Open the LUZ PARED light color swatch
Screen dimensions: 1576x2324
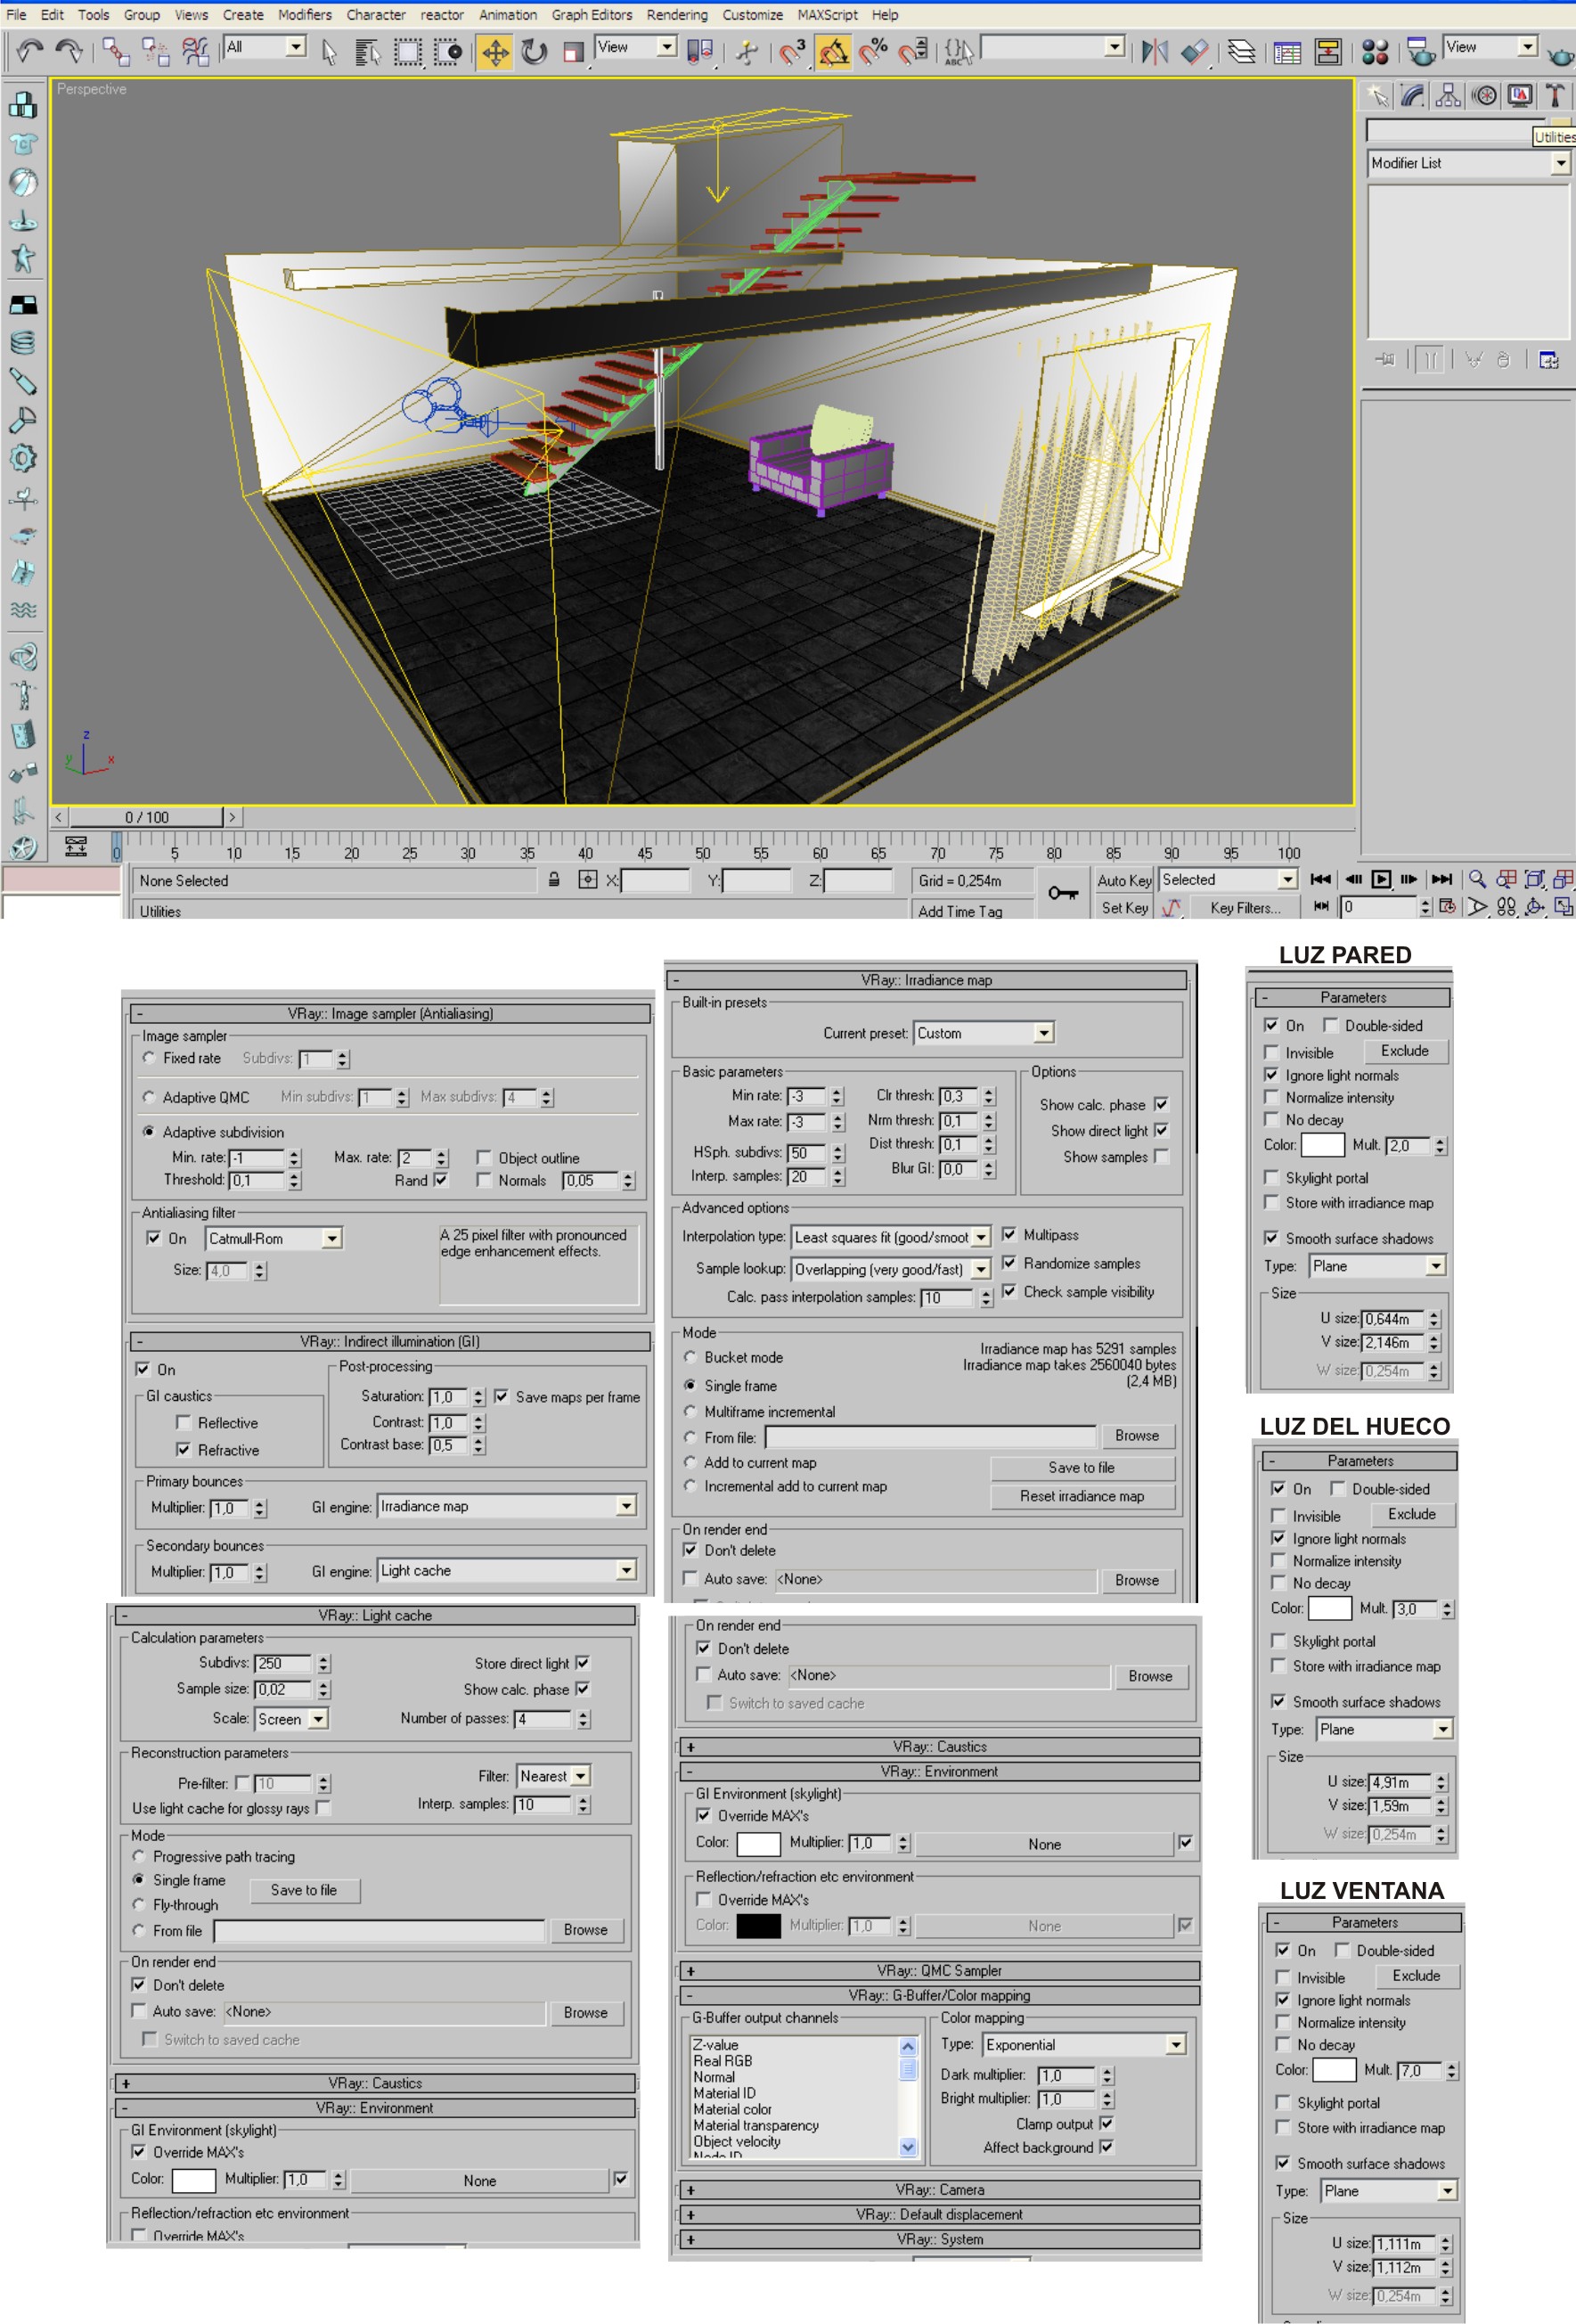coord(1322,1145)
